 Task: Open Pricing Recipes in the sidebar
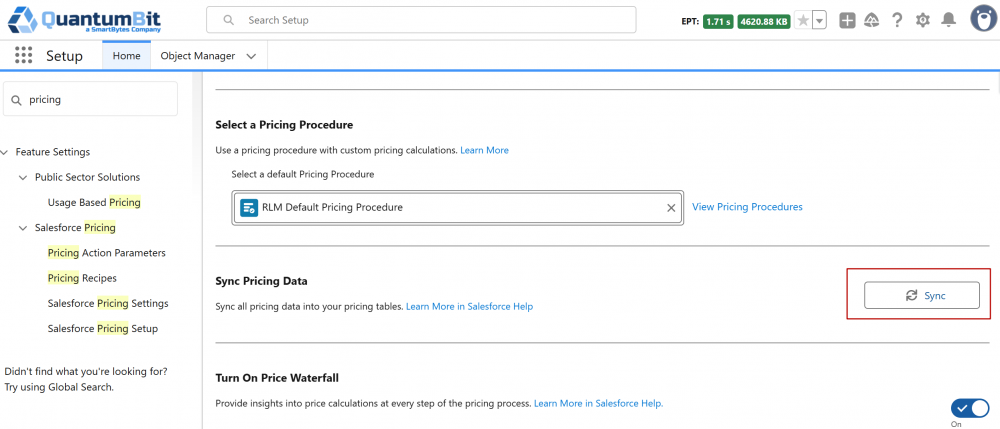click(x=82, y=278)
